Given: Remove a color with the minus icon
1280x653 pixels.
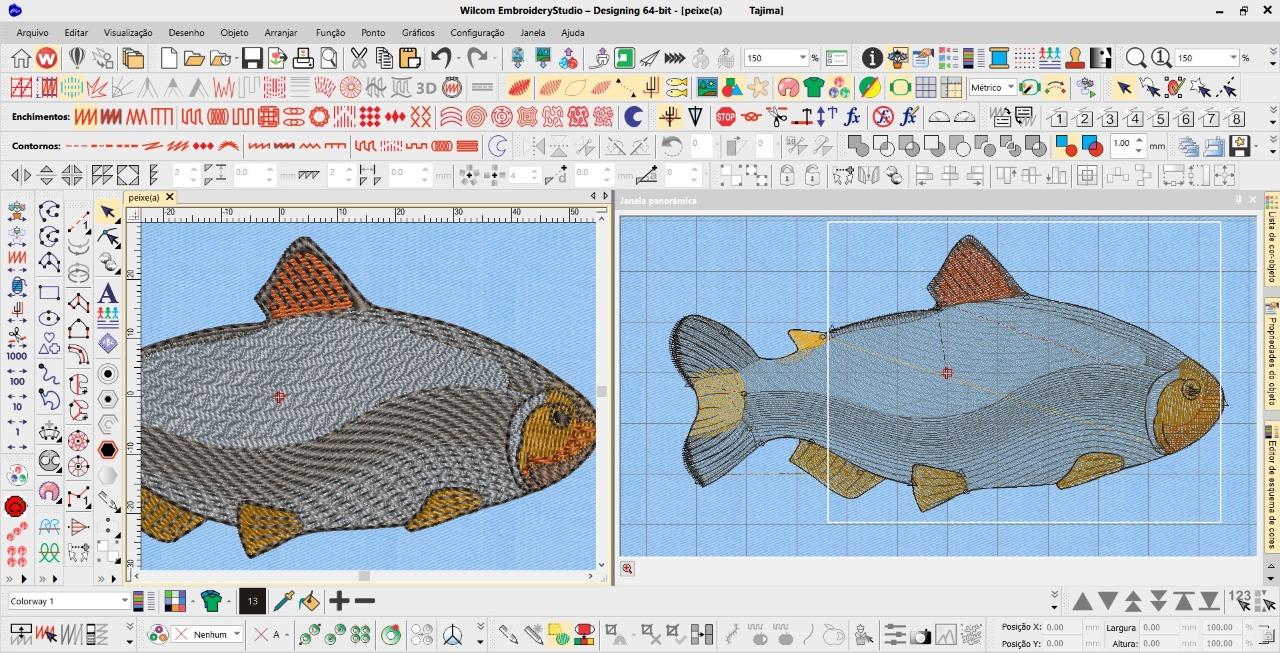Looking at the screenshot, I should 365,601.
